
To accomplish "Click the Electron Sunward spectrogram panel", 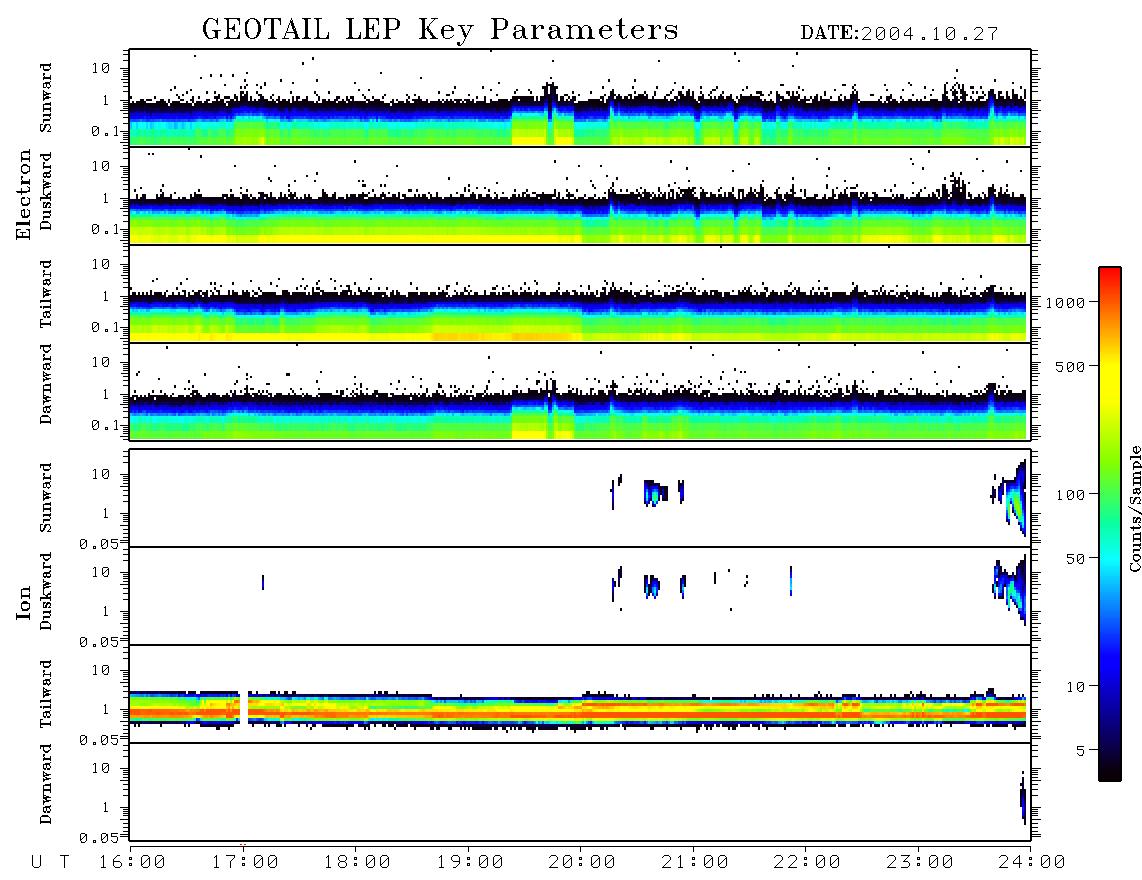I will 580,98.
